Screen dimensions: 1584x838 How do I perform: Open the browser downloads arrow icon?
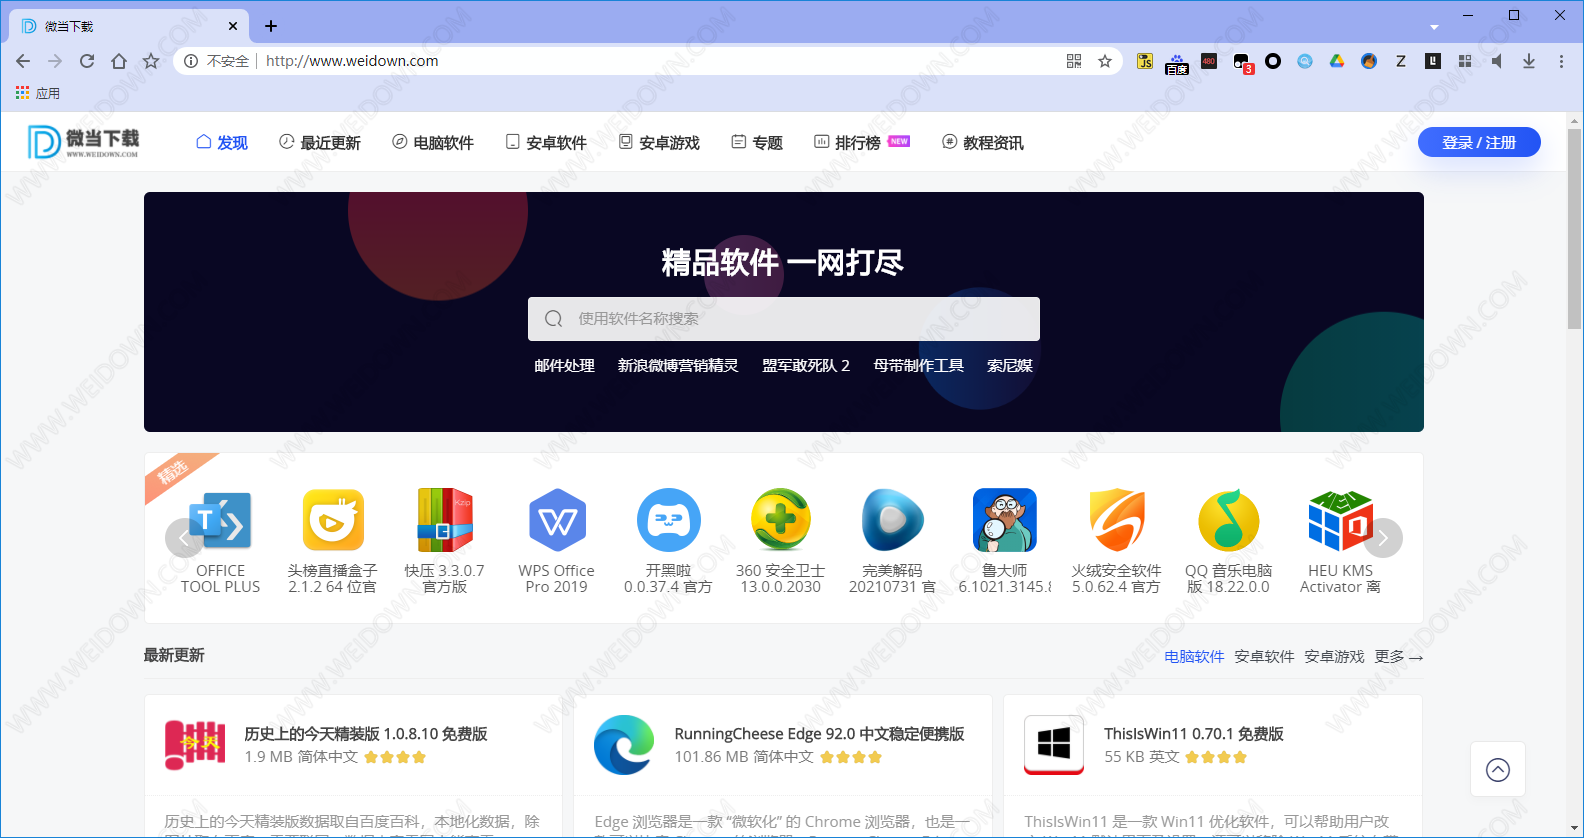coord(1529,61)
